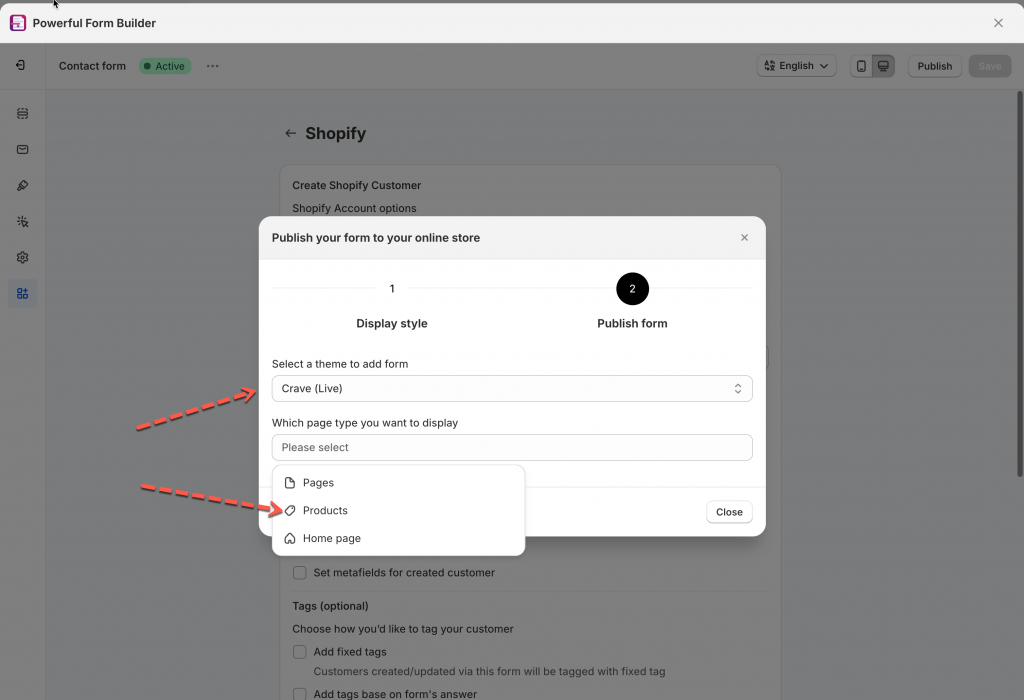1024x700 pixels.
Task: Open the paintbrush appearance sidebar icon
Action: 23,186
